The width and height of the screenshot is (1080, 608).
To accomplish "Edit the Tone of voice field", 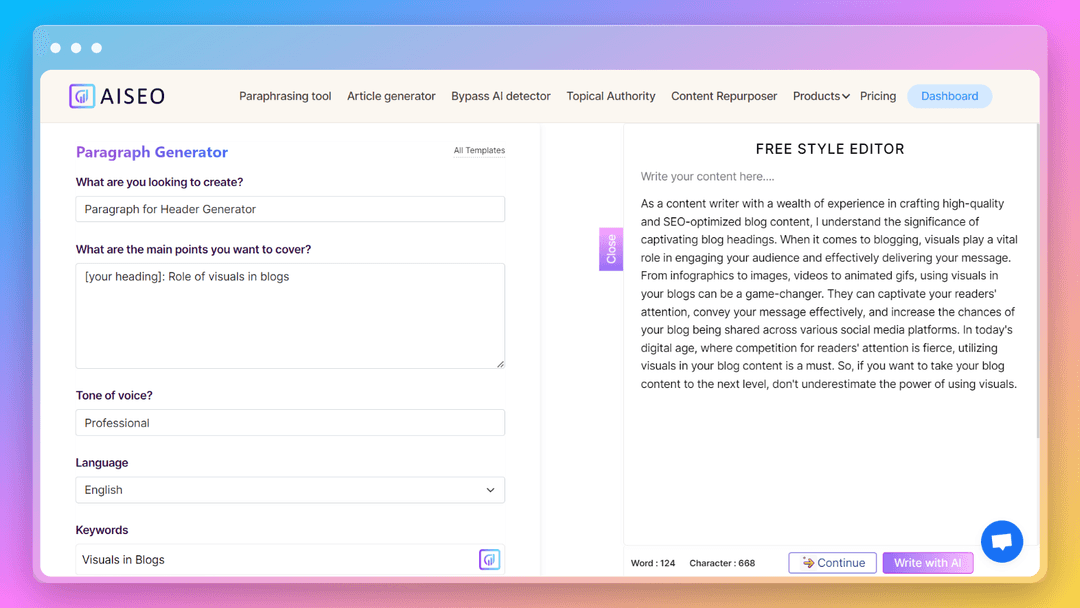I will 290,423.
